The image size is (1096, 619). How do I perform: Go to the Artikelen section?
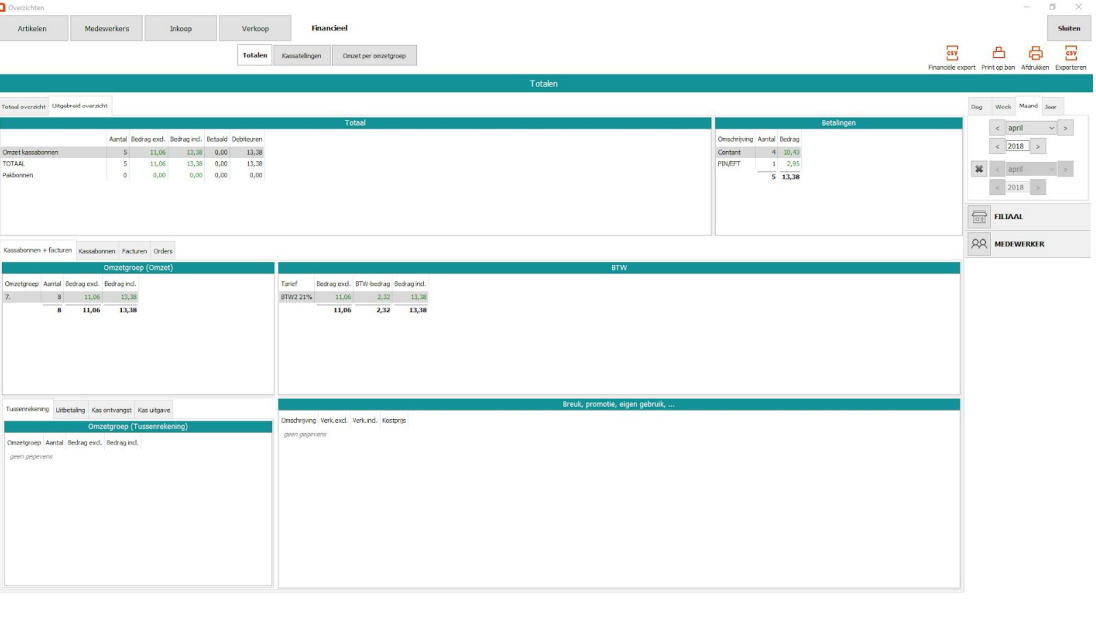click(32, 28)
